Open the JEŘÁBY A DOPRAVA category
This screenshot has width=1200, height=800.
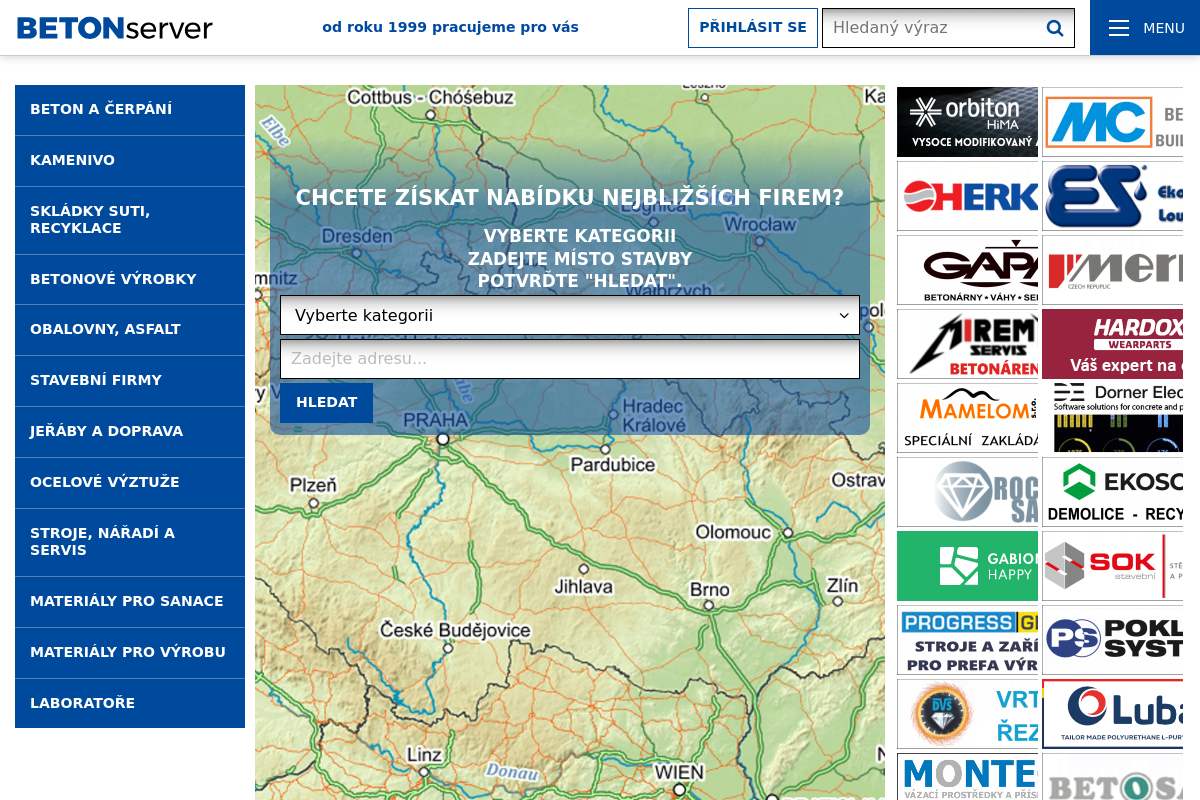point(130,432)
